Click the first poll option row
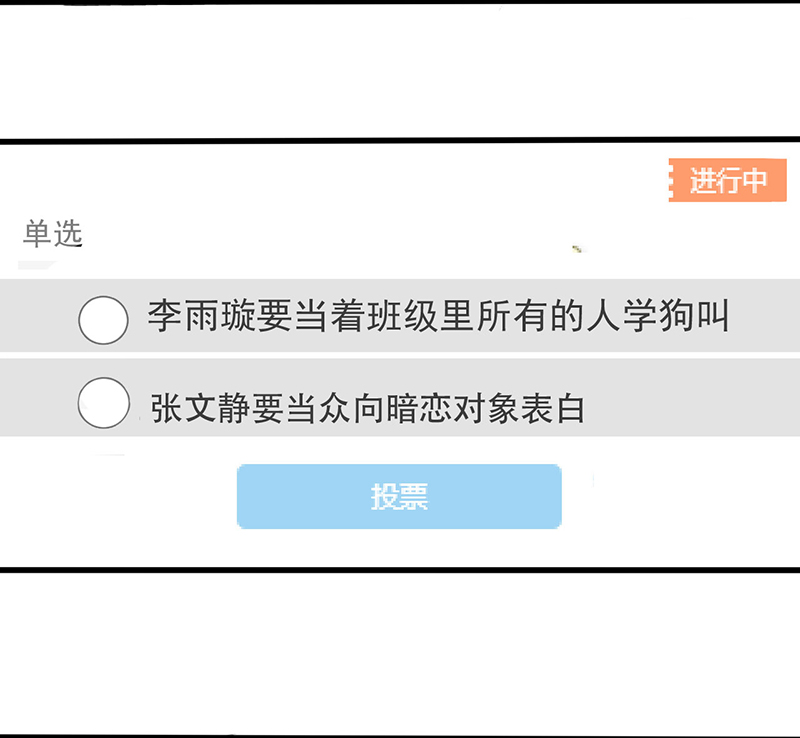The height and width of the screenshot is (738, 800). click(400, 318)
